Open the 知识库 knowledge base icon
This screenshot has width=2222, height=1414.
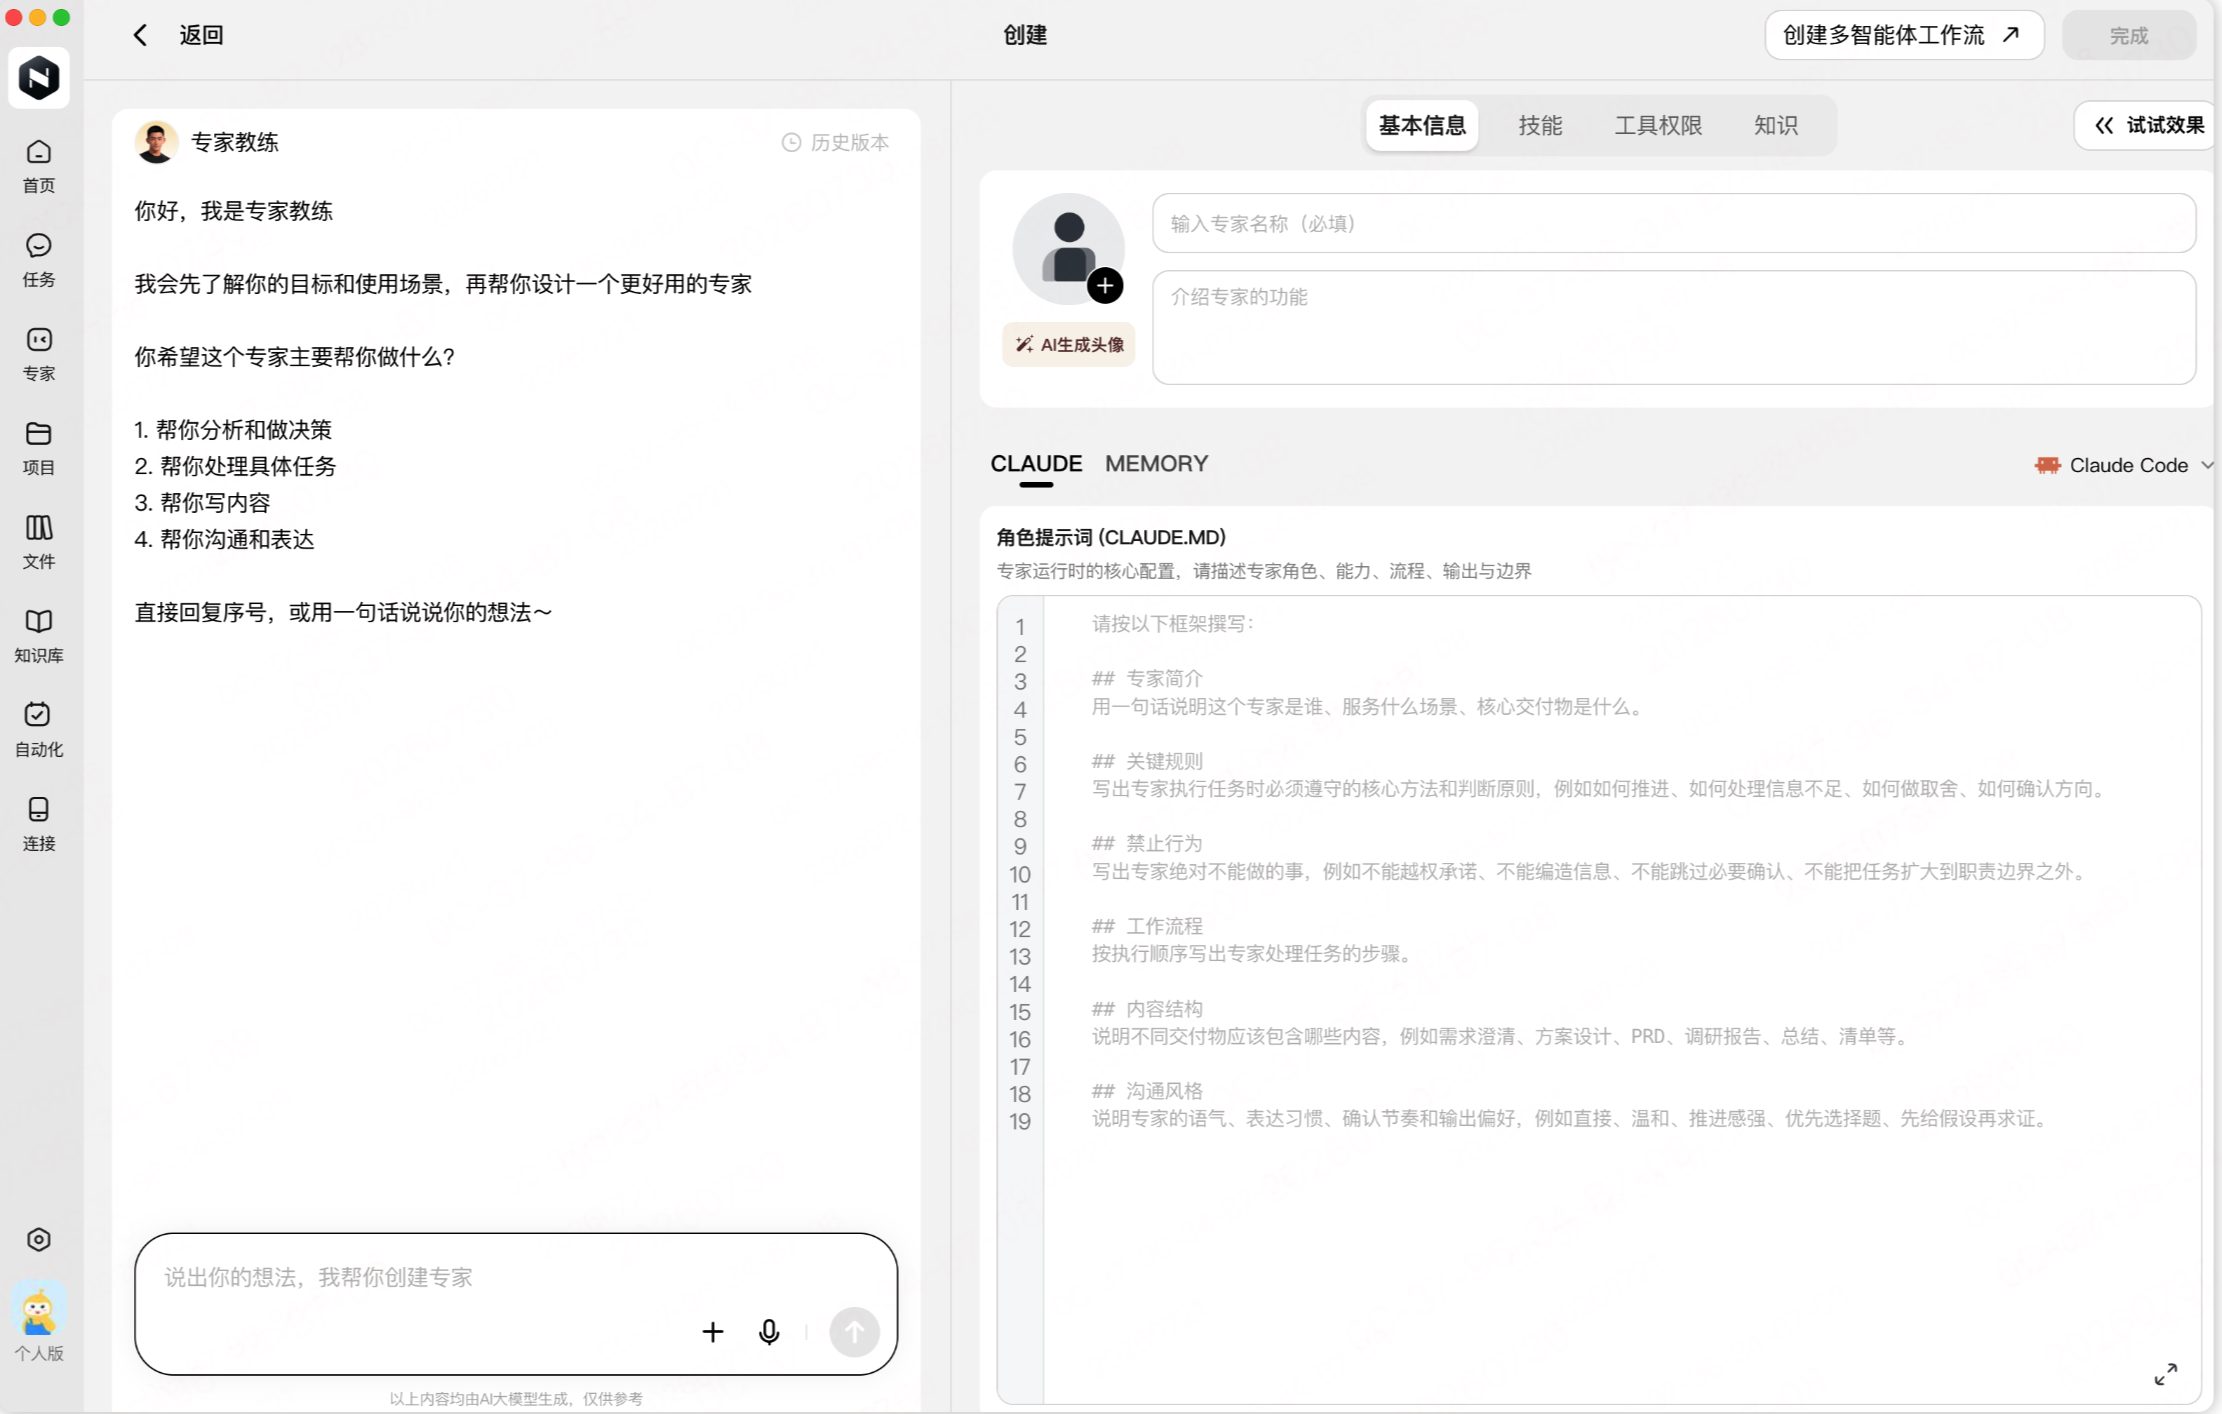[x=39, y=636]
